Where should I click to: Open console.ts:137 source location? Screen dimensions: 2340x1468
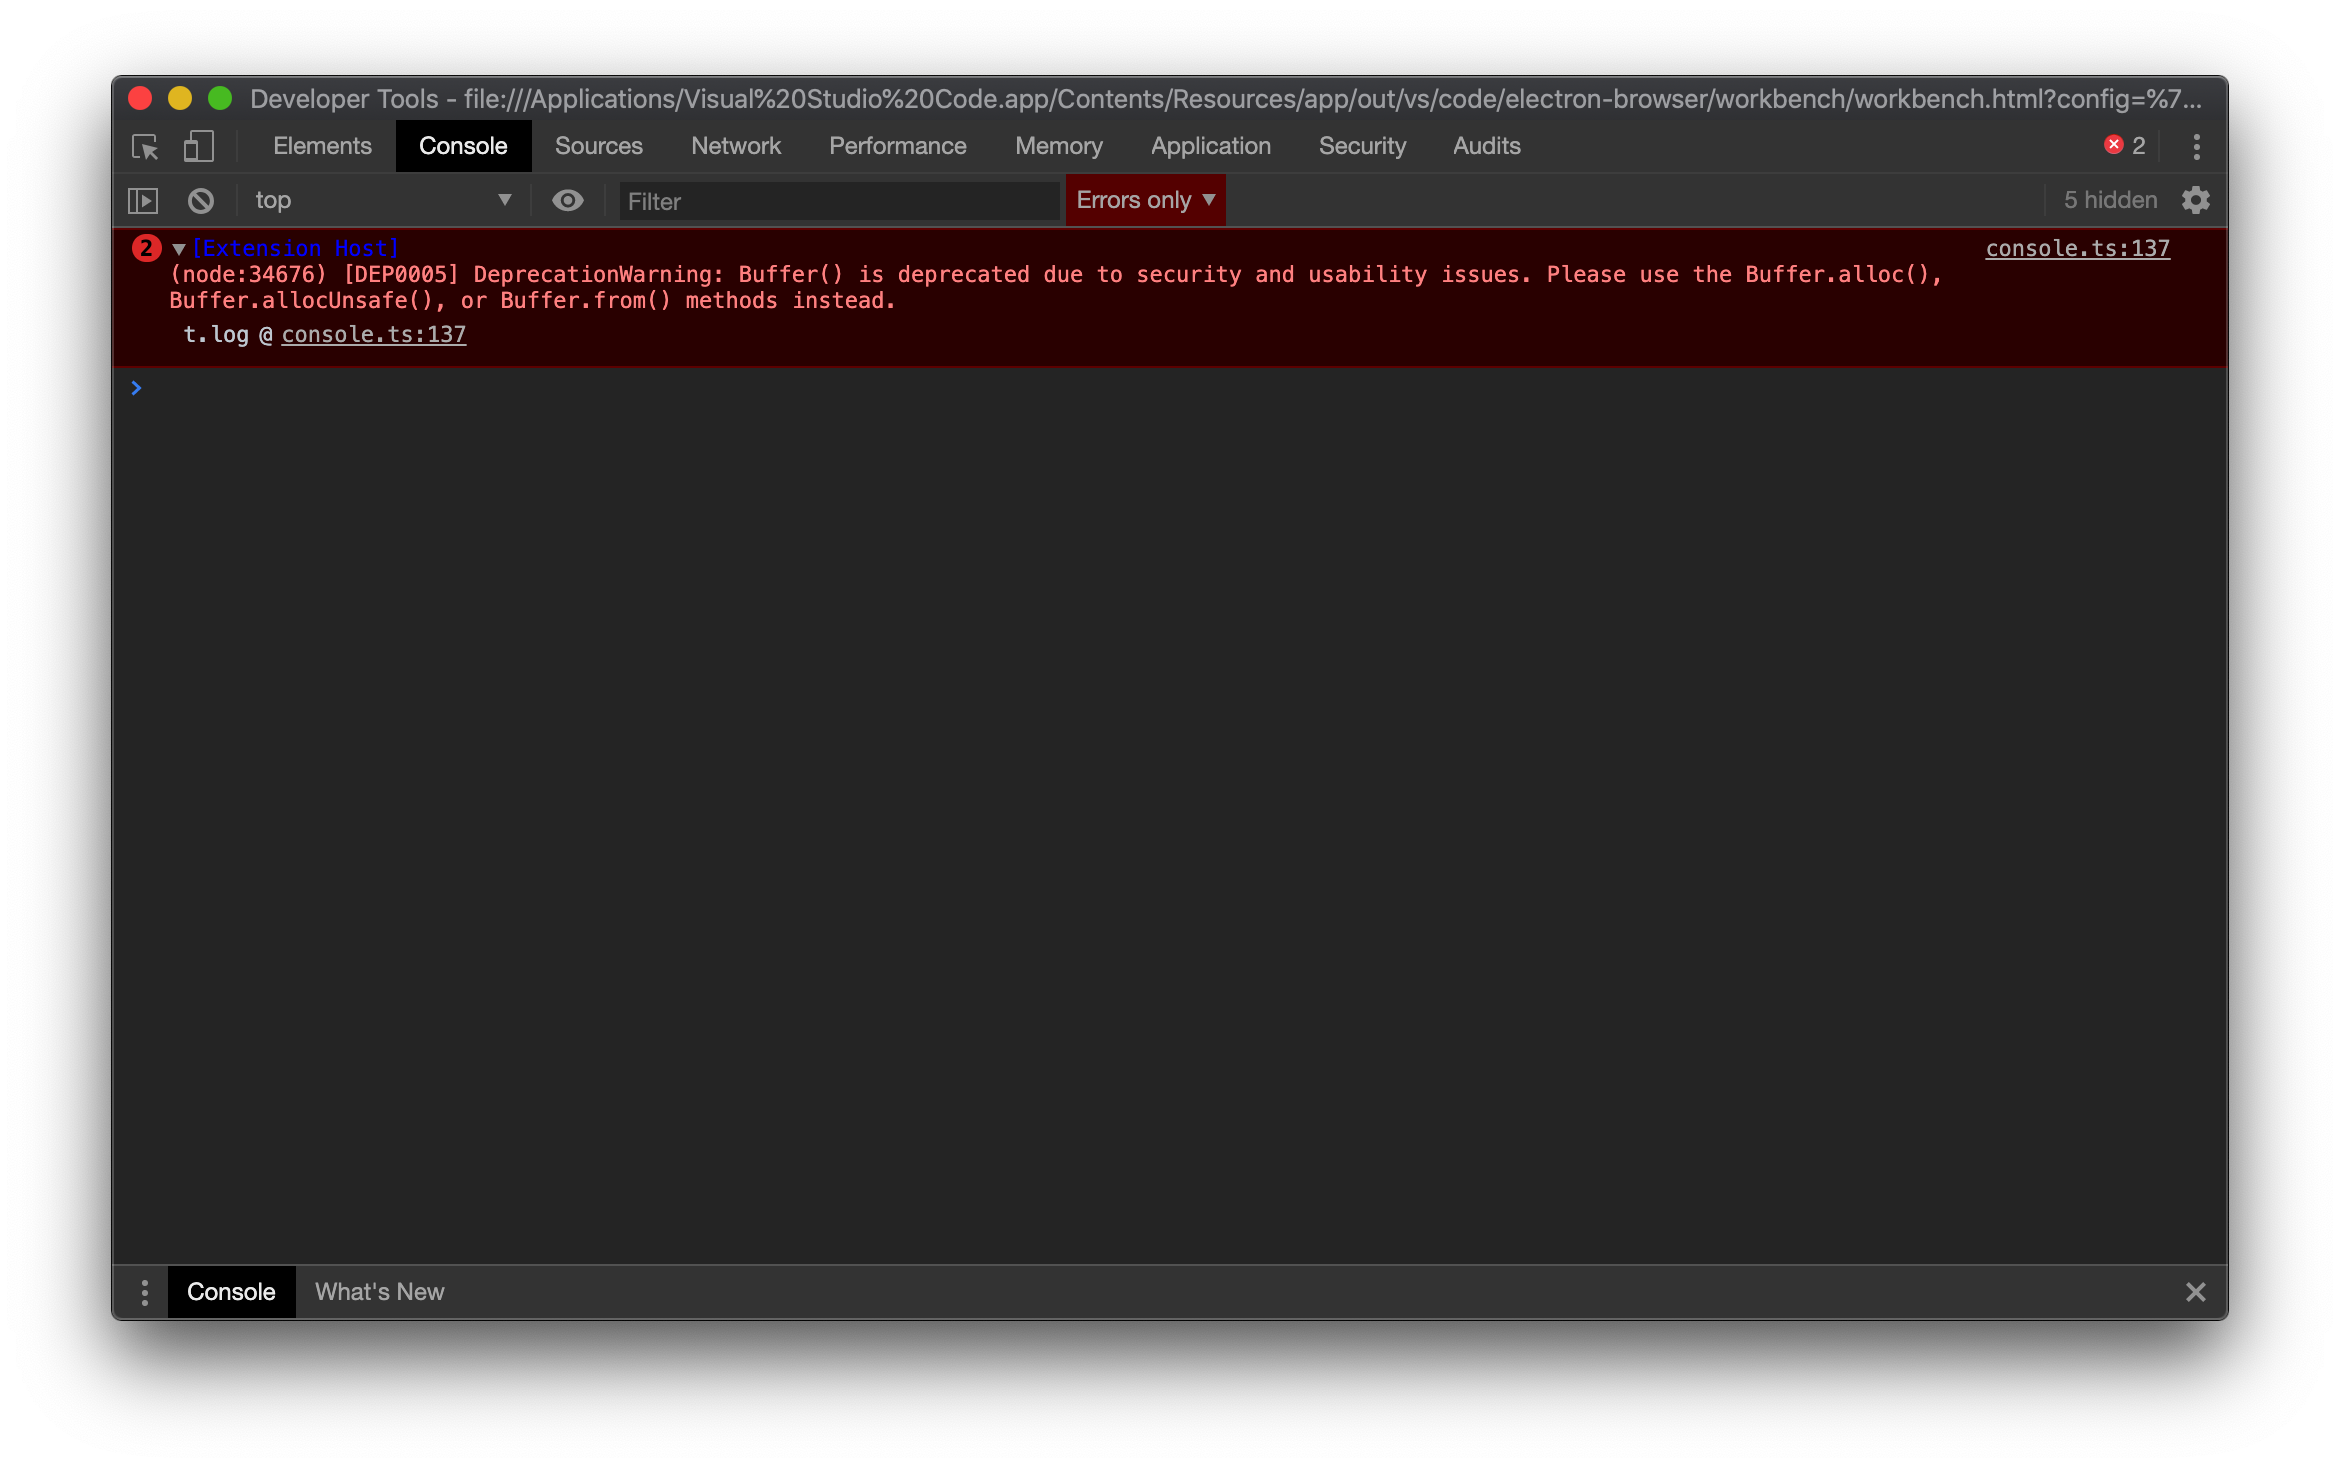pos(2077,248)
